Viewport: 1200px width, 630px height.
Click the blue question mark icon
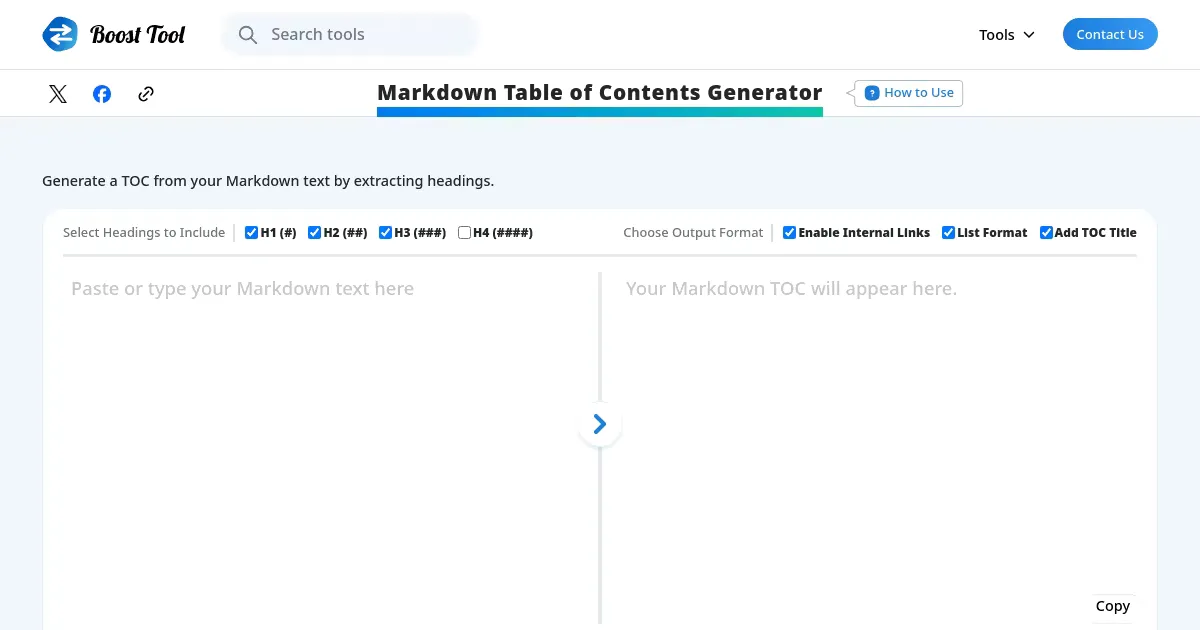coord(872,93)
